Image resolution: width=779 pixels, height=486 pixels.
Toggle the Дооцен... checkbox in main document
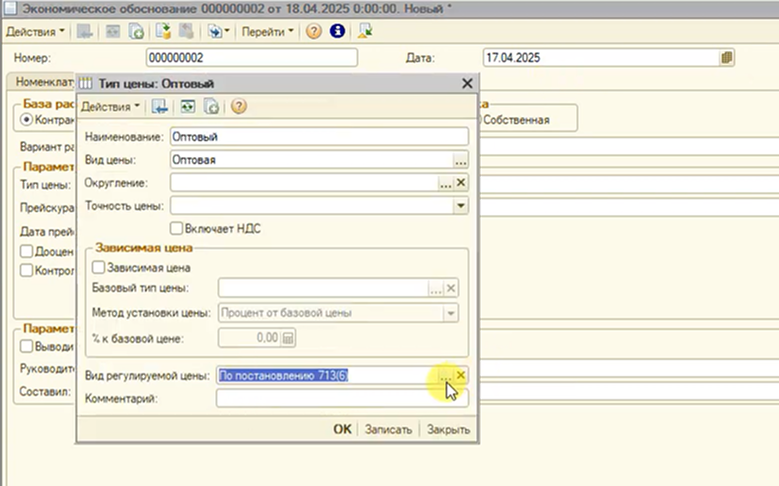pyautogui.click(x=26, y=251)
